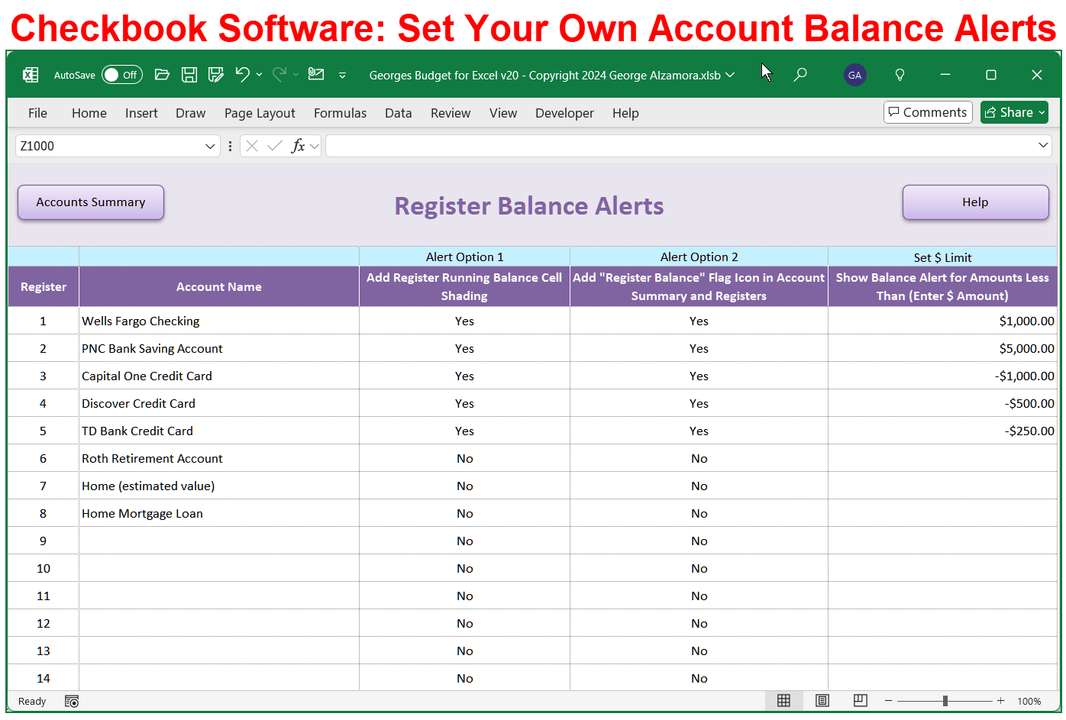Open Help using the purple Help button

(975, 202)
